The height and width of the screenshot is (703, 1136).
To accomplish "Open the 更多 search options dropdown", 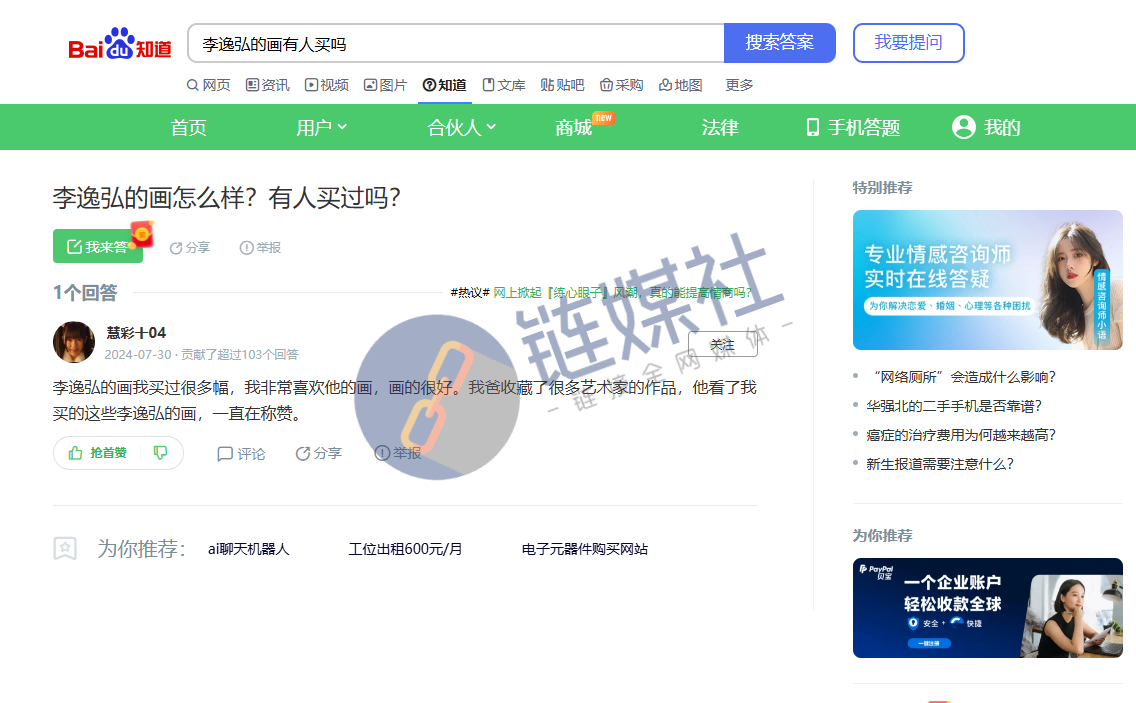I will 738,85.
